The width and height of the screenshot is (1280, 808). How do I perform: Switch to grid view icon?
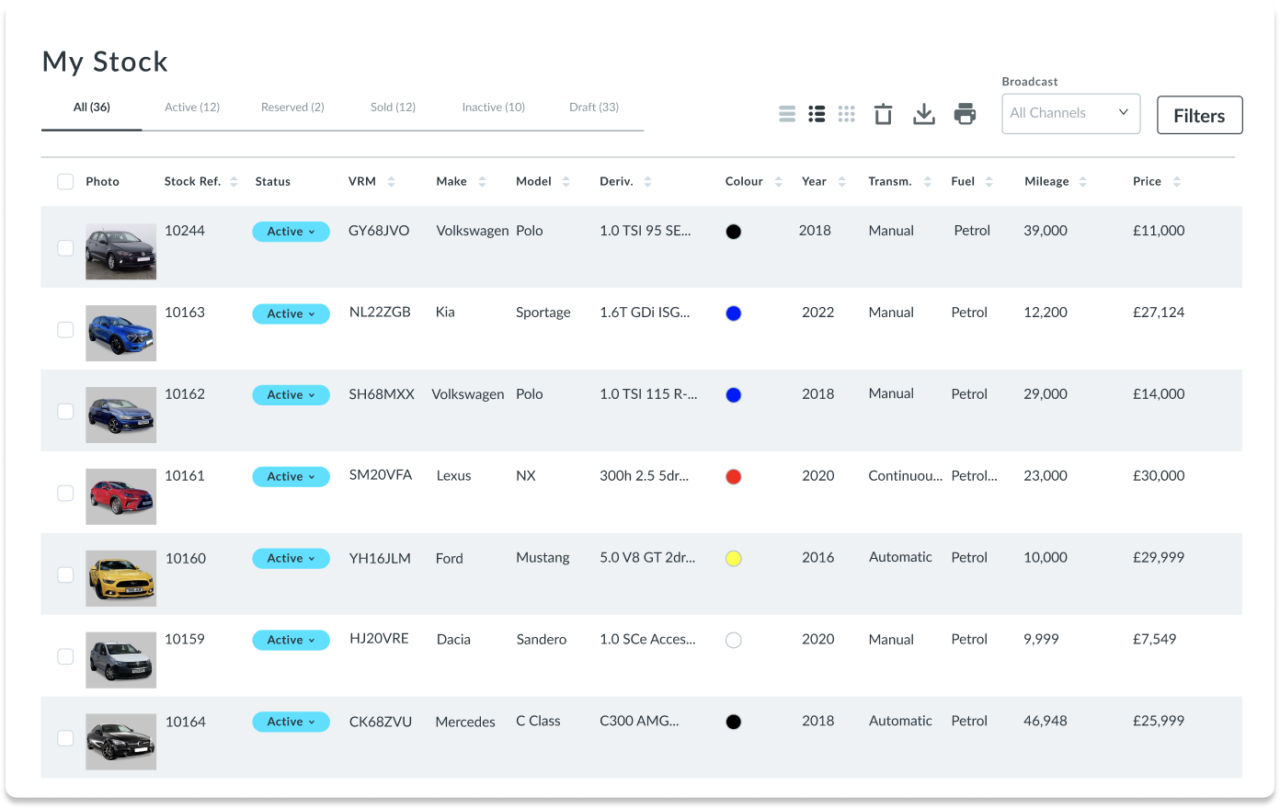[x=847, y=114]
